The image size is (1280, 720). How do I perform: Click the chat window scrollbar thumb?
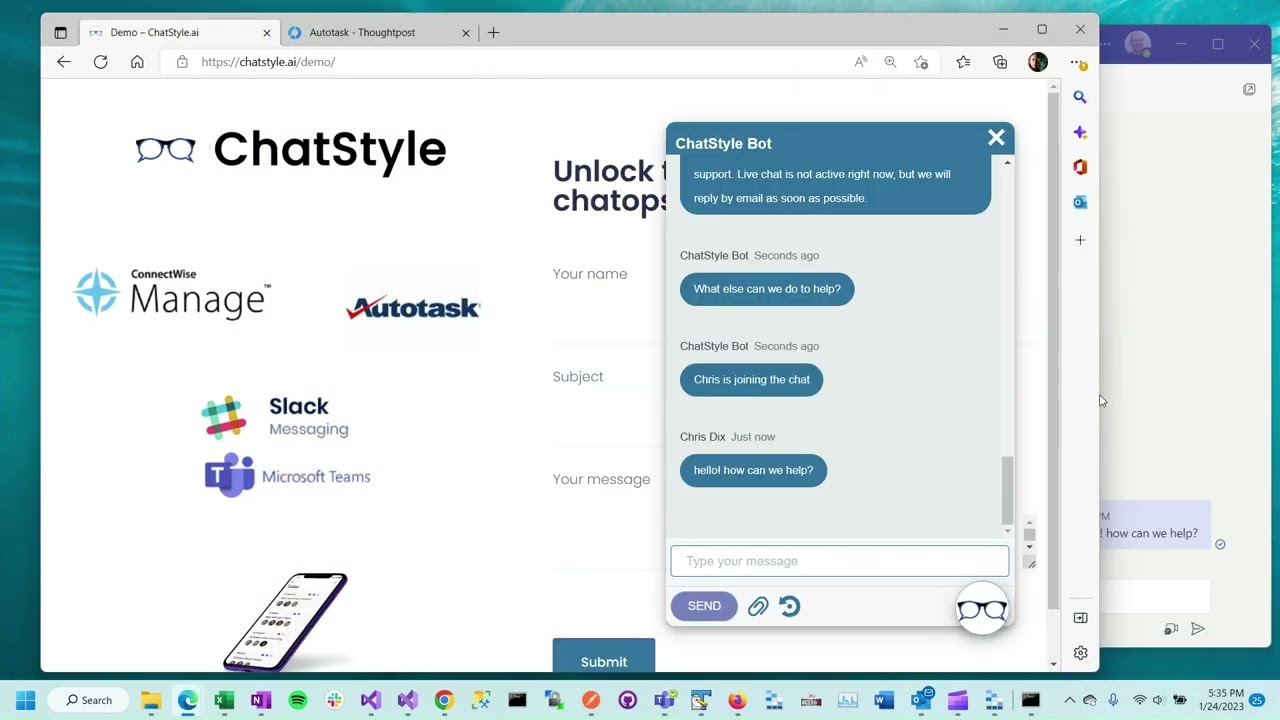(x=1007, y=490)
